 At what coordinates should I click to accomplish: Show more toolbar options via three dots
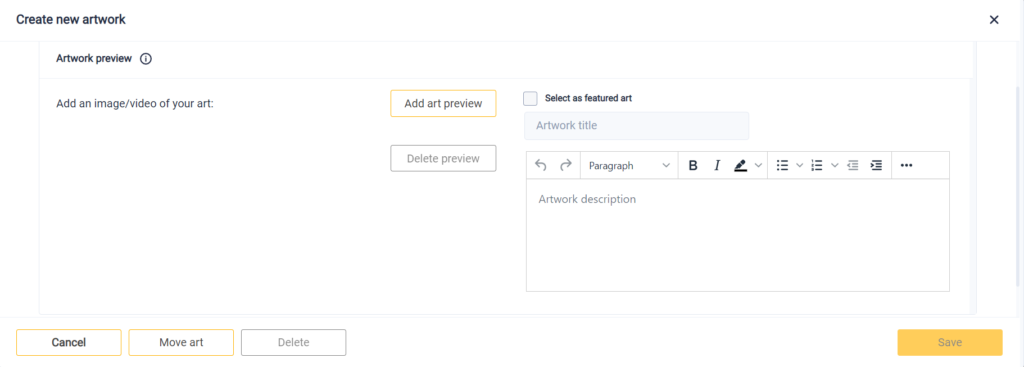coord(906,166)
